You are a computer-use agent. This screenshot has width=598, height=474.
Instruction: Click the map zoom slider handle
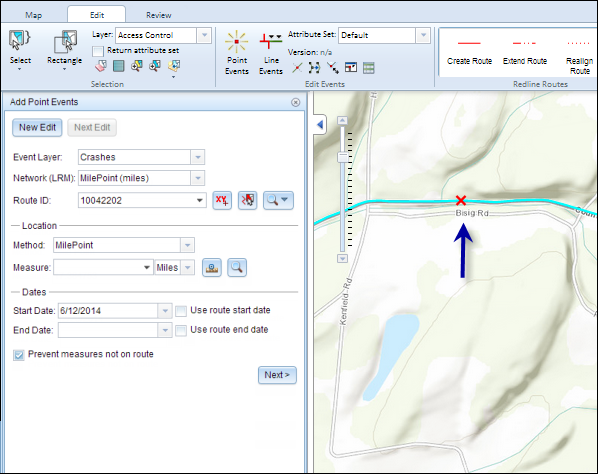(x=343, y=157)
